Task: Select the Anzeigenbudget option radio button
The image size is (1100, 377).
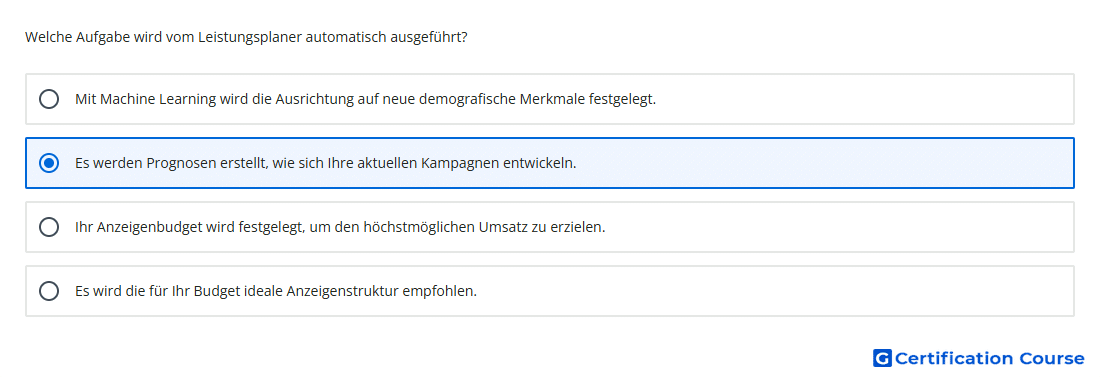Action: click(49, 227)
